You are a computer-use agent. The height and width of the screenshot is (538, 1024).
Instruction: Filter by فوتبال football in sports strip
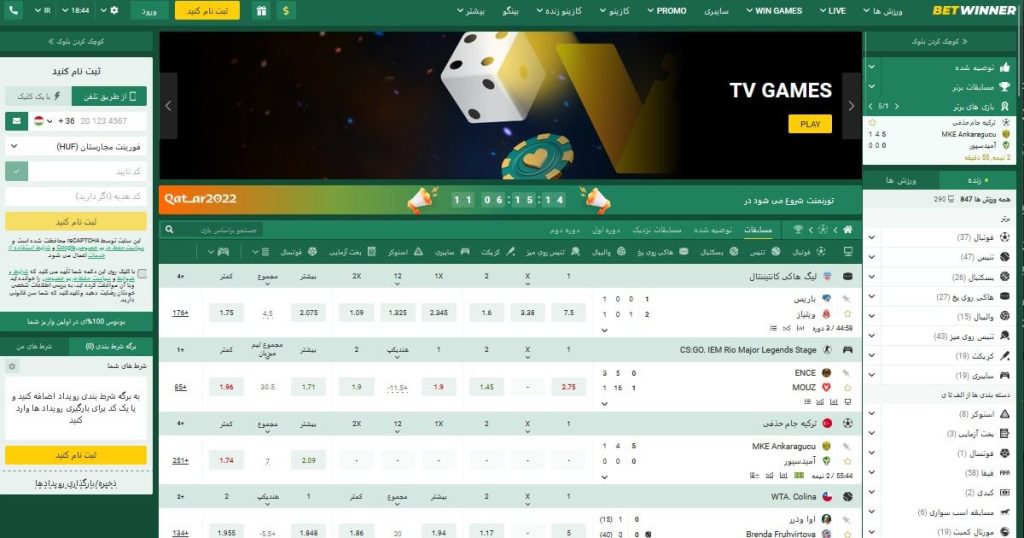[808, 251]
